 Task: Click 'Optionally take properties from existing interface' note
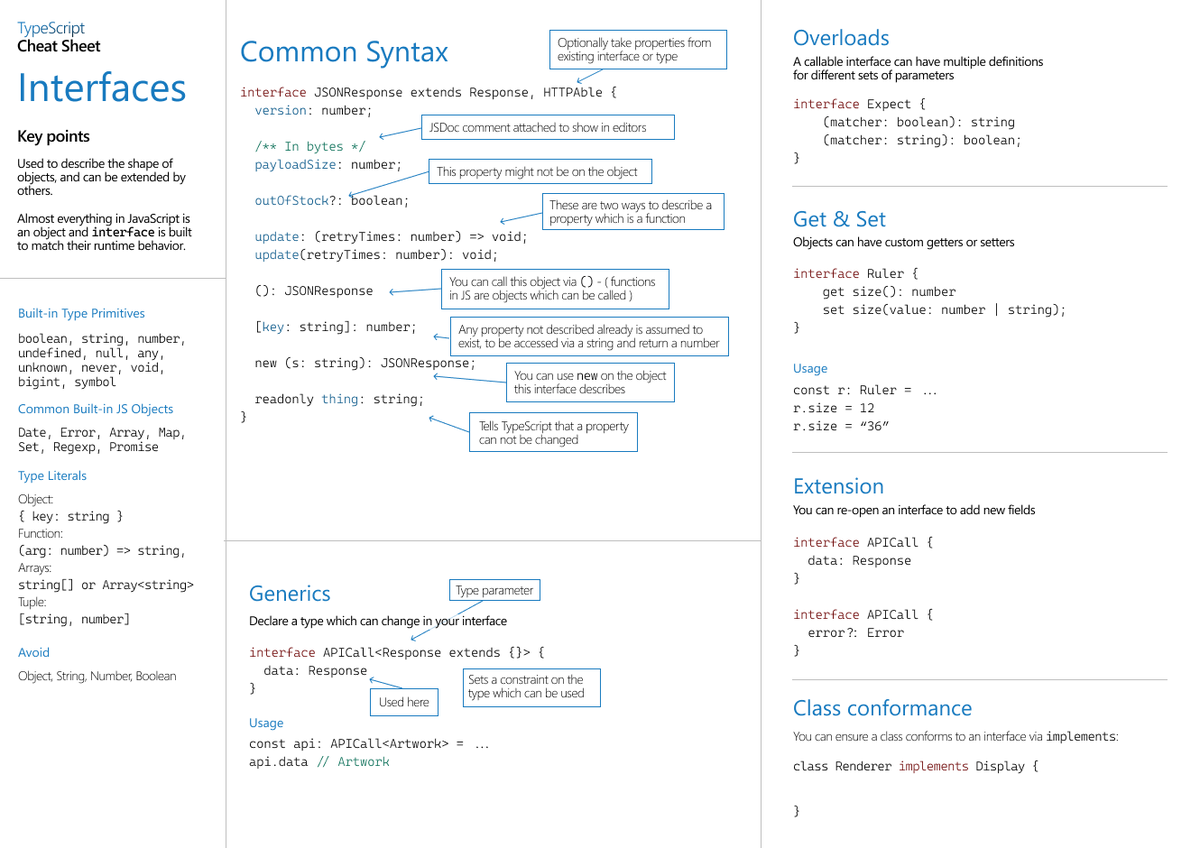(x=638, y=49)
